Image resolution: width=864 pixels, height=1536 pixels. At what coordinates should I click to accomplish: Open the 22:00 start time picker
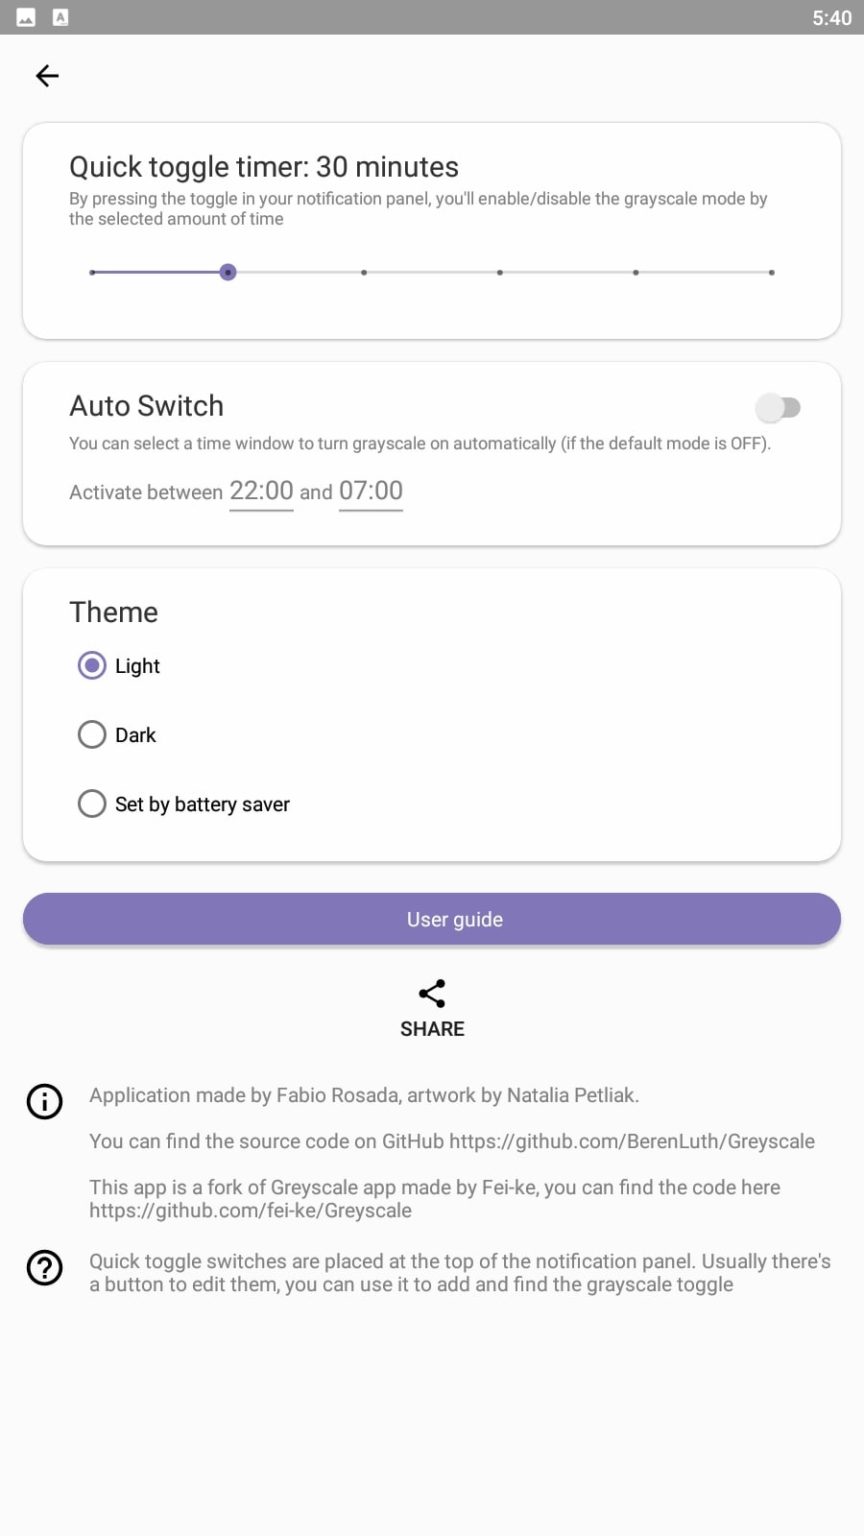coord(261,491)
